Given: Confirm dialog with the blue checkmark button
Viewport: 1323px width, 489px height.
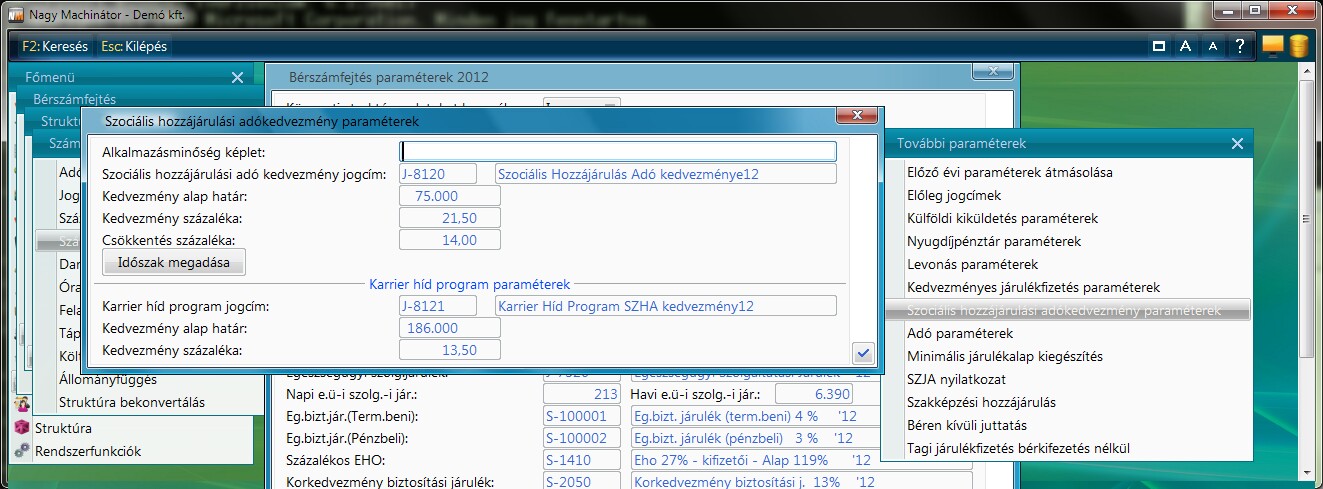Looking at the screenshot, I should [x=863, y=352].
